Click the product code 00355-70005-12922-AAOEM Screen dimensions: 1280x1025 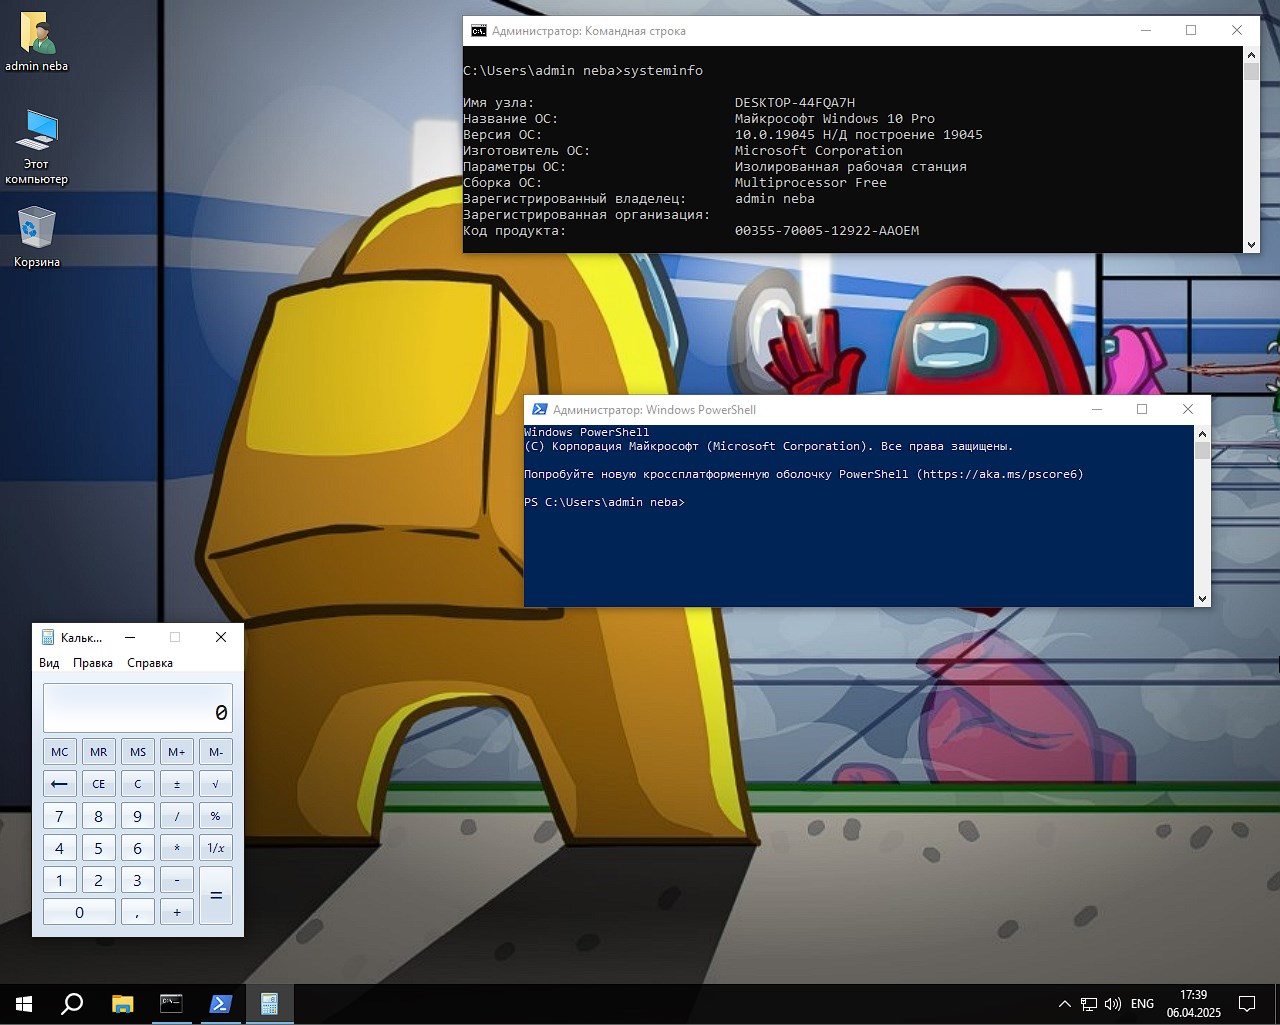[827, 231]
